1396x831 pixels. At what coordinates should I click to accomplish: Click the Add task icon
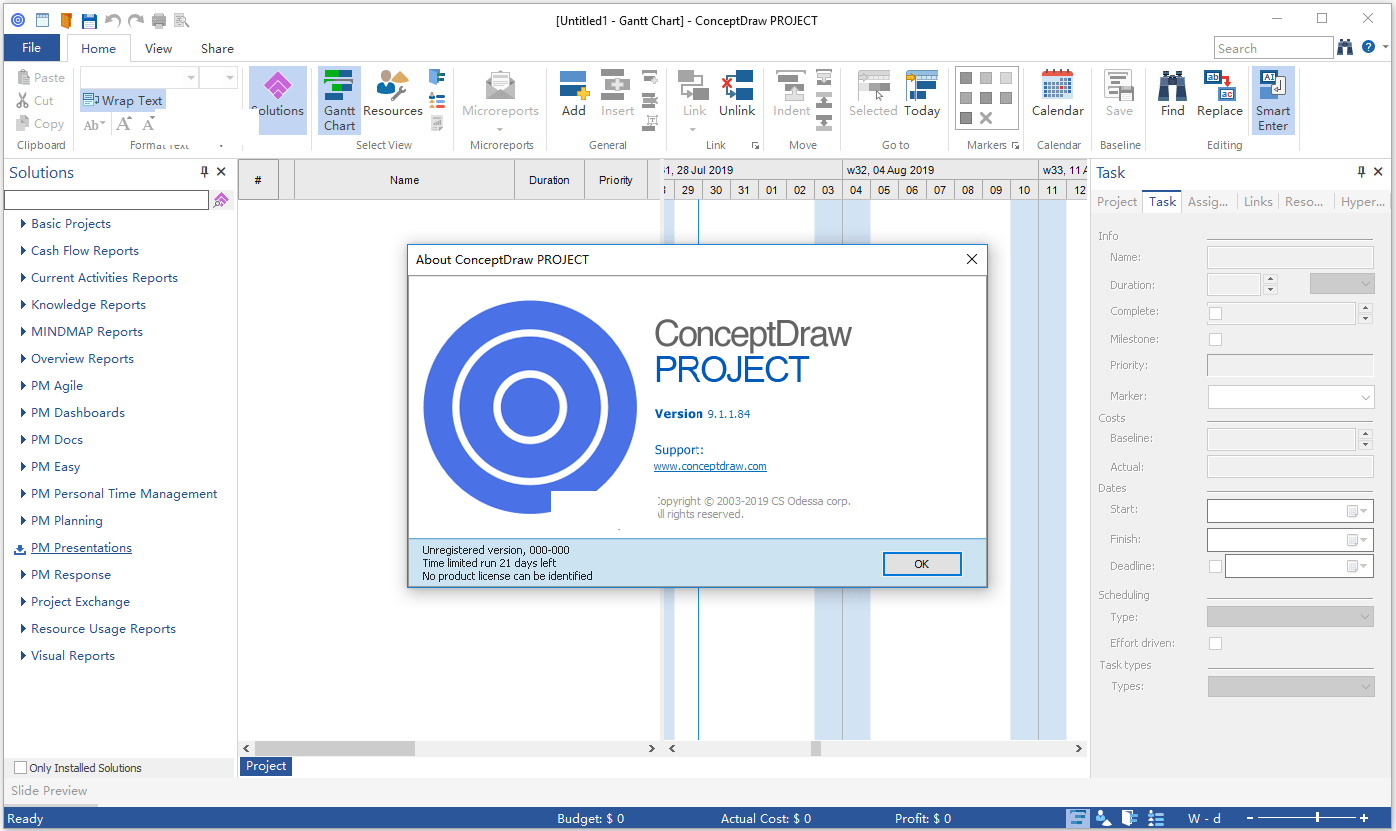point(573,94)
